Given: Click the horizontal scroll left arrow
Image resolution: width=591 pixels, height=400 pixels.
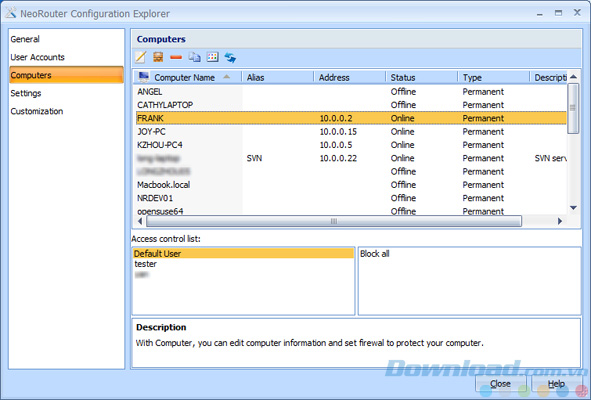Looking at the screenshot, I should click(x=140, y=221).
